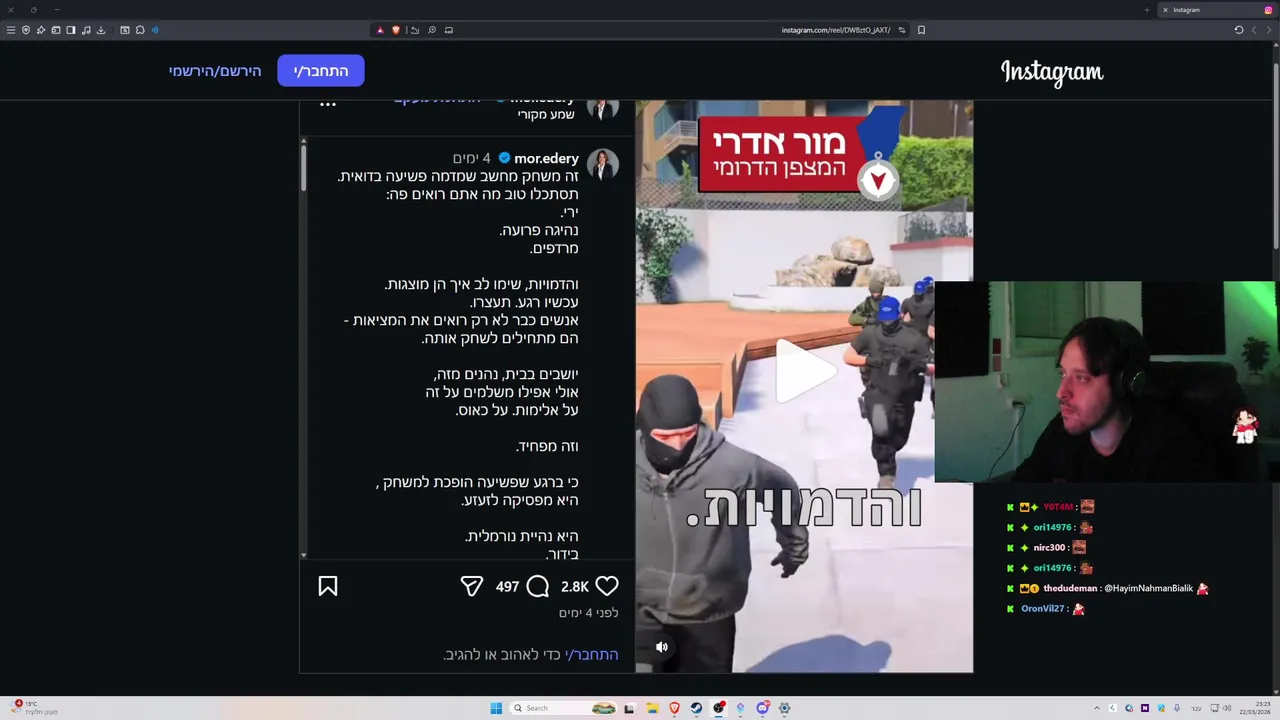
Task: Close the Instagram tab
Action: pyautogui.click(x=1165, y=10)
